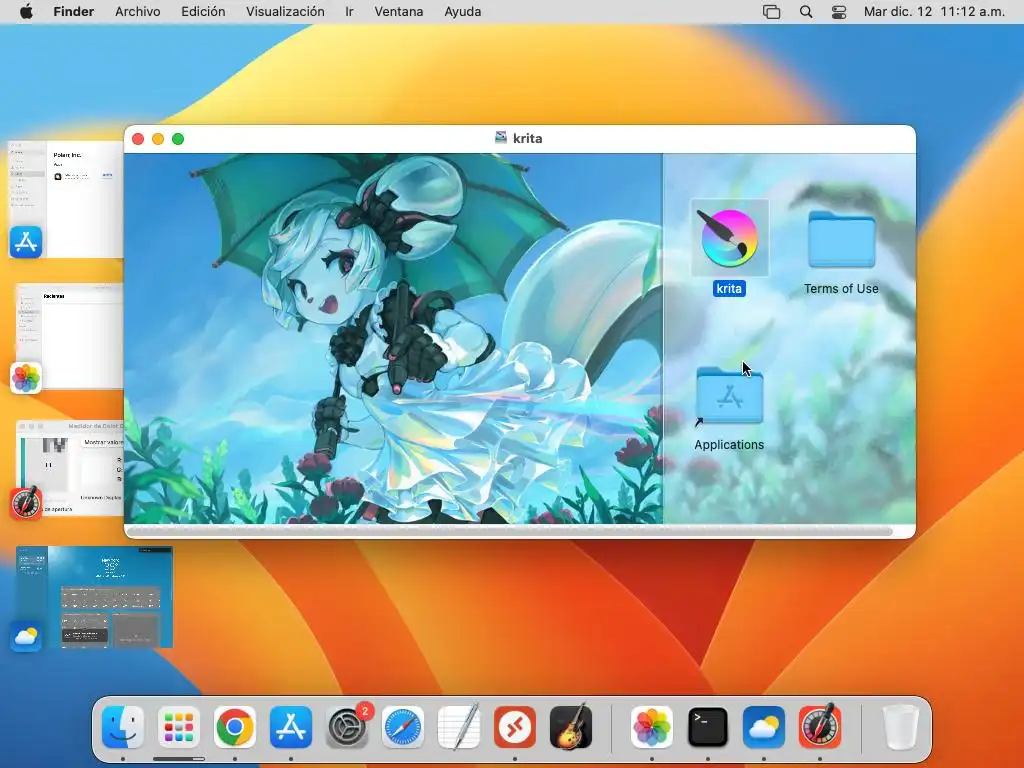Viewport: 1024px width, 768px height.
Task: Open the Applications folder shortcut
Action: 729,395
